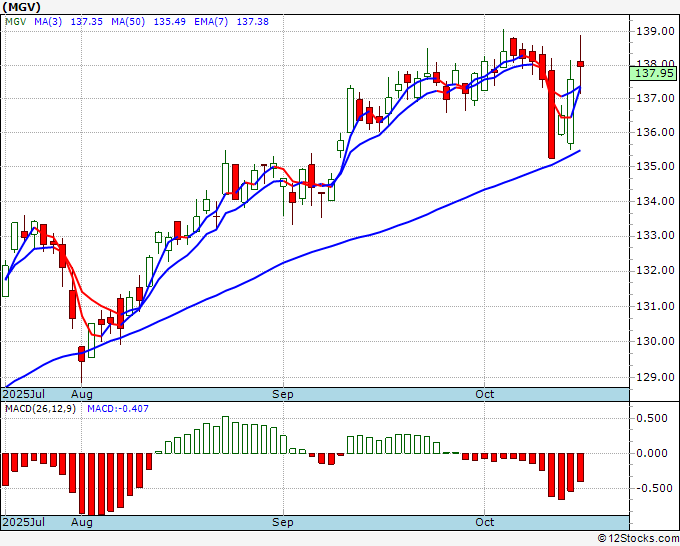Click 2025Jul on the MACD time axis
This screenshot has height=546, width=680.
click(23, 522)
